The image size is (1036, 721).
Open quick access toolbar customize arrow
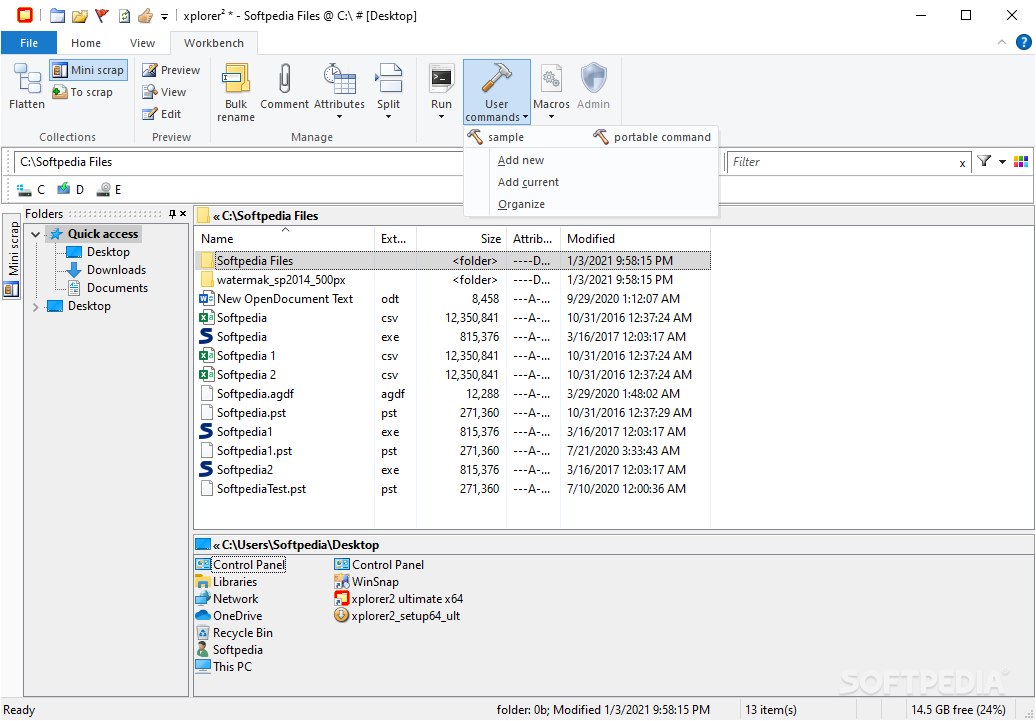click(165, 16)
